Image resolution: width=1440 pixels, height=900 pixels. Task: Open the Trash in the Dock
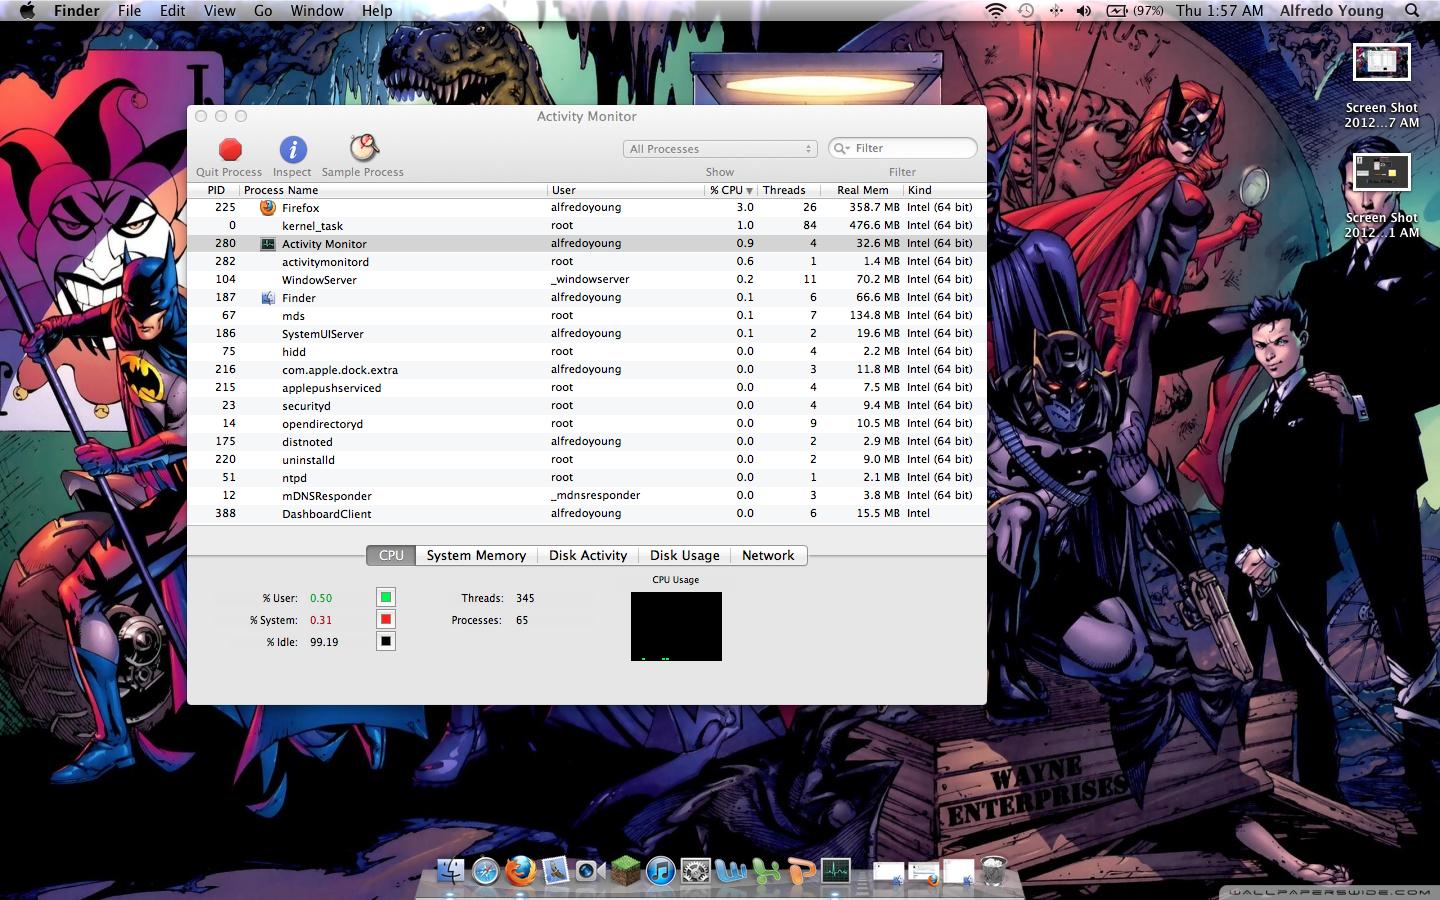(993, 871)
